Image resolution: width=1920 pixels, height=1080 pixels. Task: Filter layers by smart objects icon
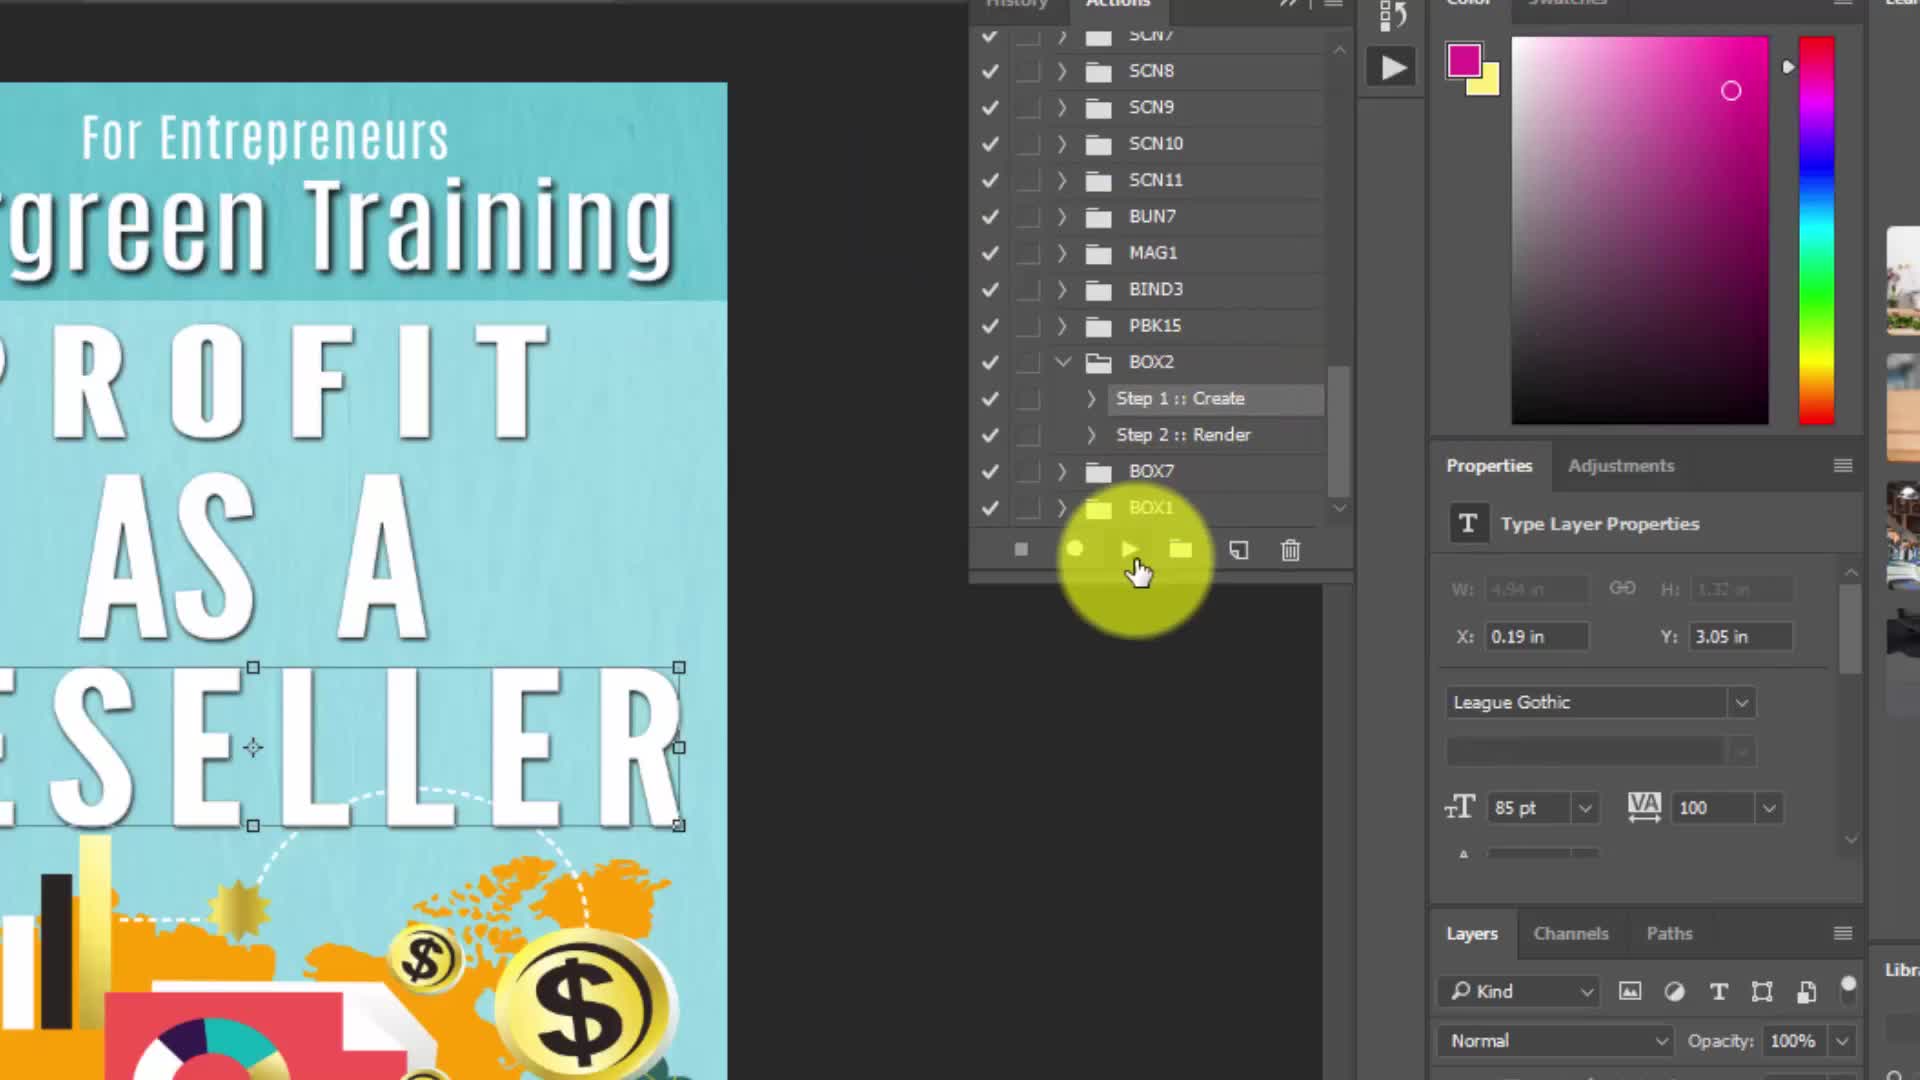[x=1806, y=991]
